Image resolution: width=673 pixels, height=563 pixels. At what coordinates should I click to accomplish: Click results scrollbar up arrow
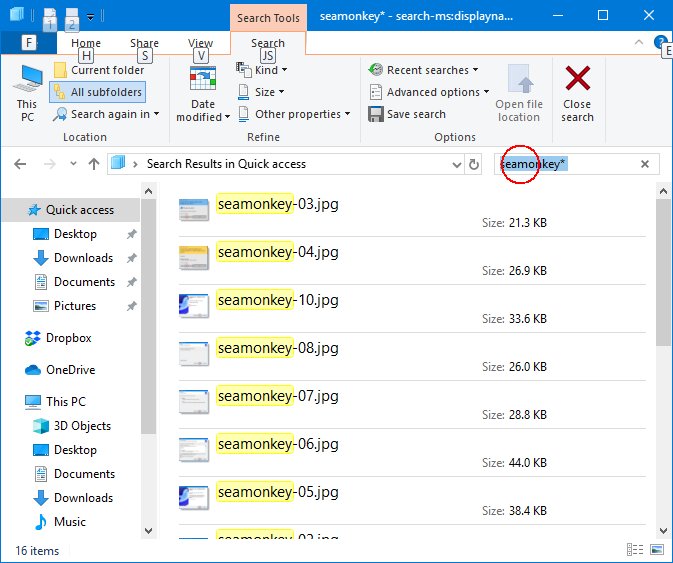click(x=663, y=191)
